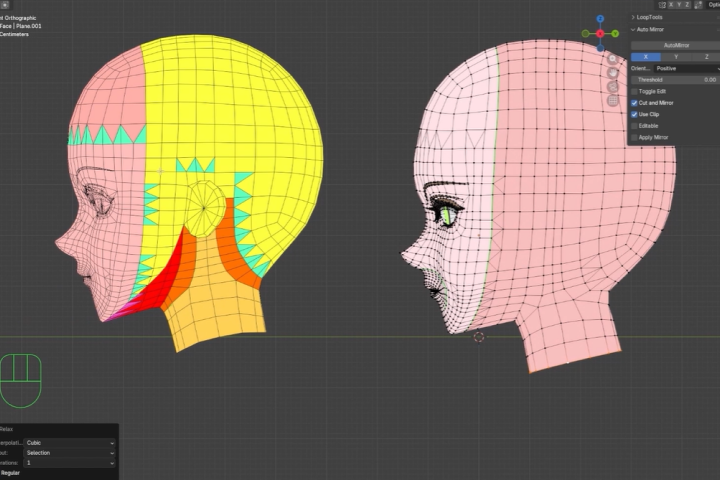Click the Plane.001 object name text
The height and width of the screenshot is (480, 720).
pos(29,26)
